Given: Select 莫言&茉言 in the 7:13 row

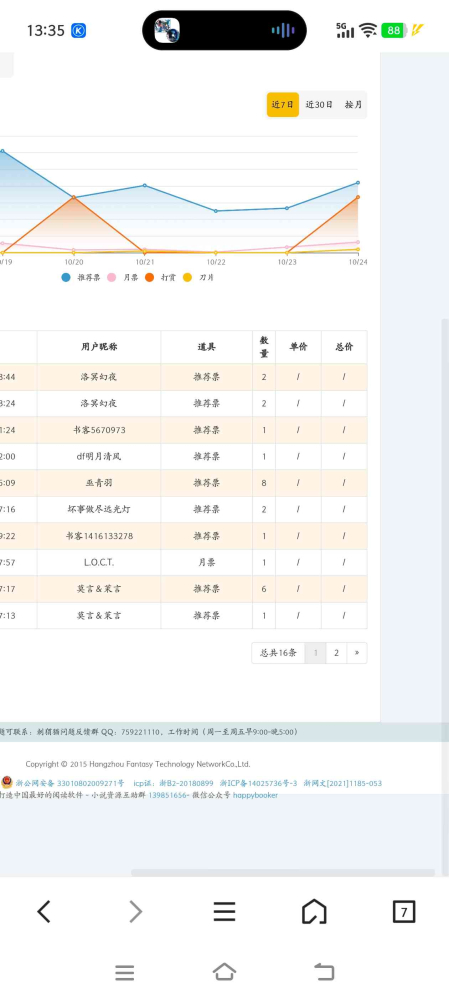Looking at the screenshot, I should coord(99,615).
